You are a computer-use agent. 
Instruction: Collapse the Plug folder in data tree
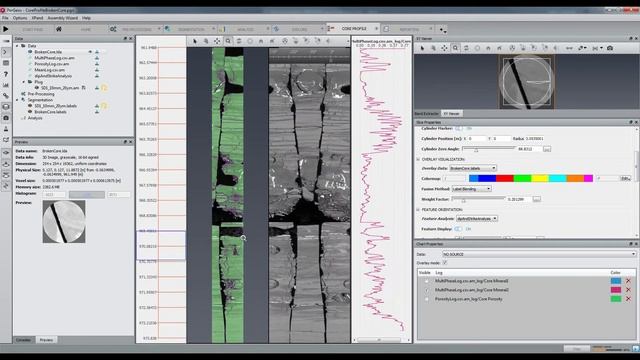pyautogui.click(x=24, y=82)
